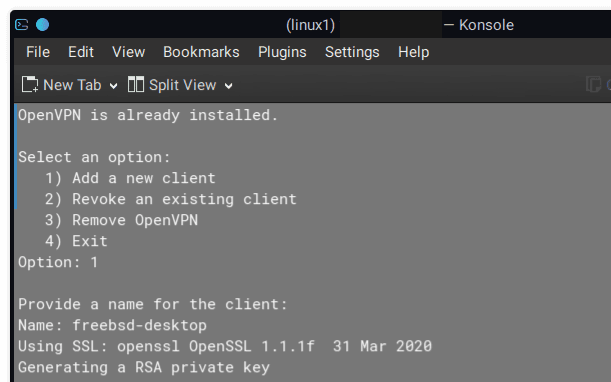Click the 'Select an option:' line
611x382 pixels.
94,157
